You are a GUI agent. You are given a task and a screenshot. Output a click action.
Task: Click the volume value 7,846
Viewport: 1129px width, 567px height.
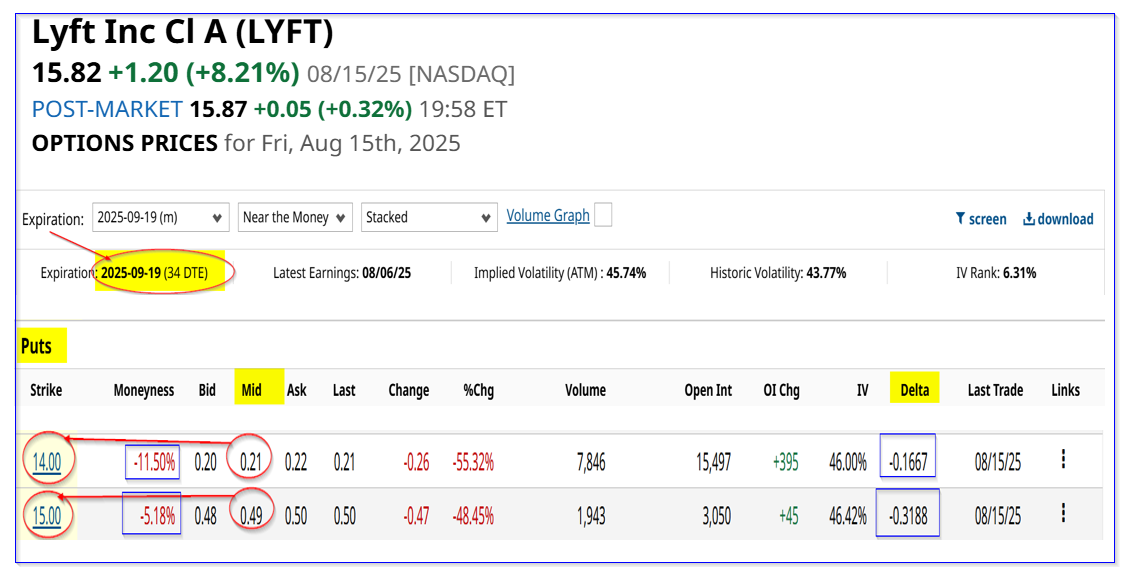coord(591,462)
